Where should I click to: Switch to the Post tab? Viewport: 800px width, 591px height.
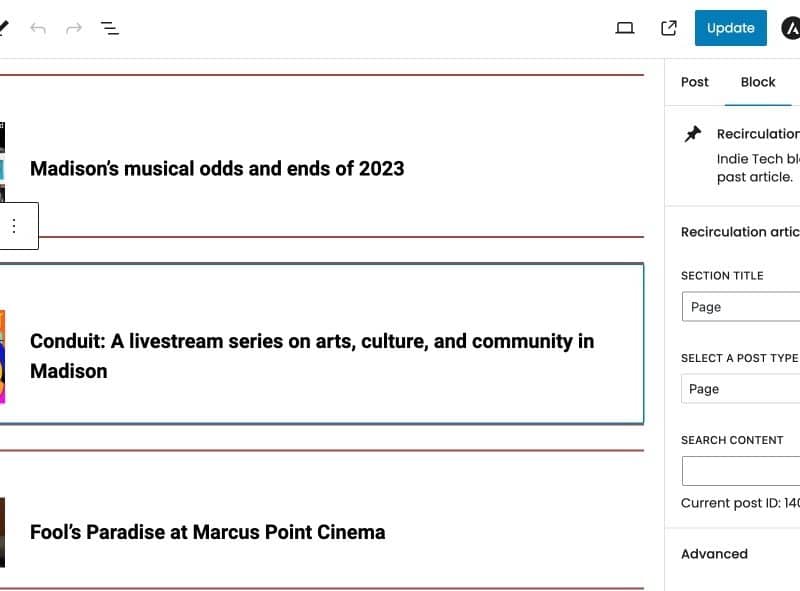694,82
